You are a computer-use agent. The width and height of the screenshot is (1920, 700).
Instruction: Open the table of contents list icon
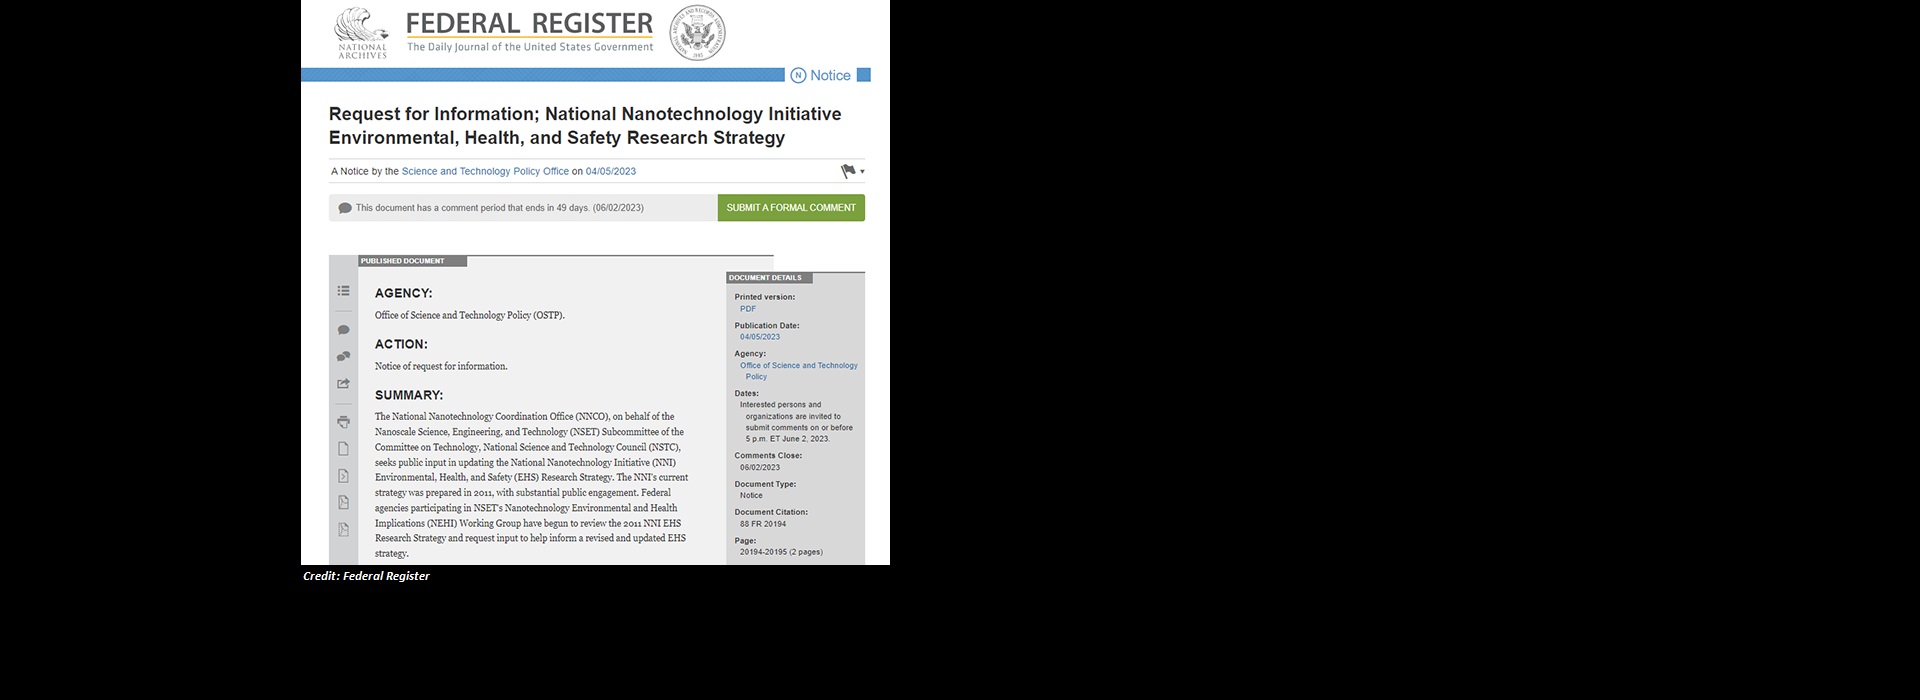click(343, 291)
